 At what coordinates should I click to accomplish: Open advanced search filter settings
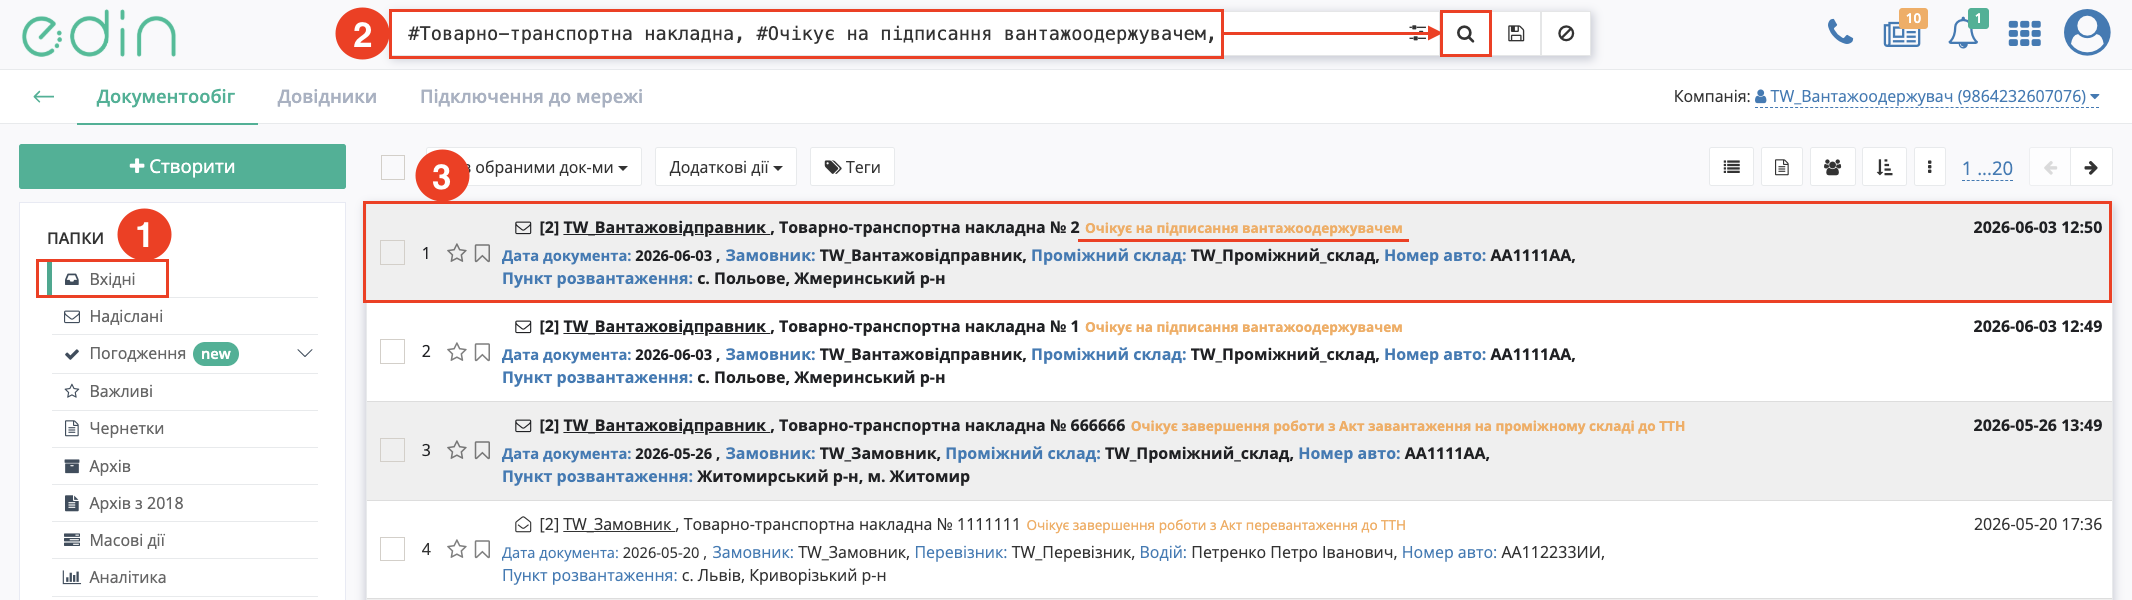[x=1418, y=34]
